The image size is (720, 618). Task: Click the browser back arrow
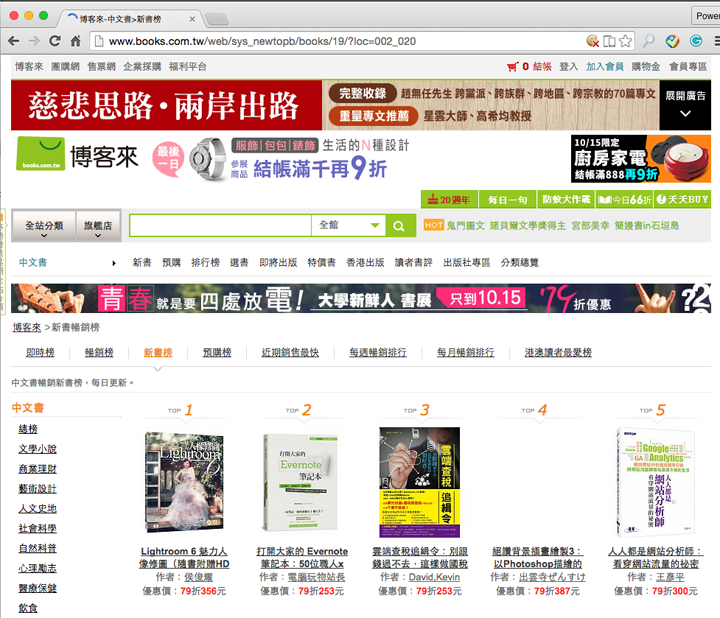14,41
